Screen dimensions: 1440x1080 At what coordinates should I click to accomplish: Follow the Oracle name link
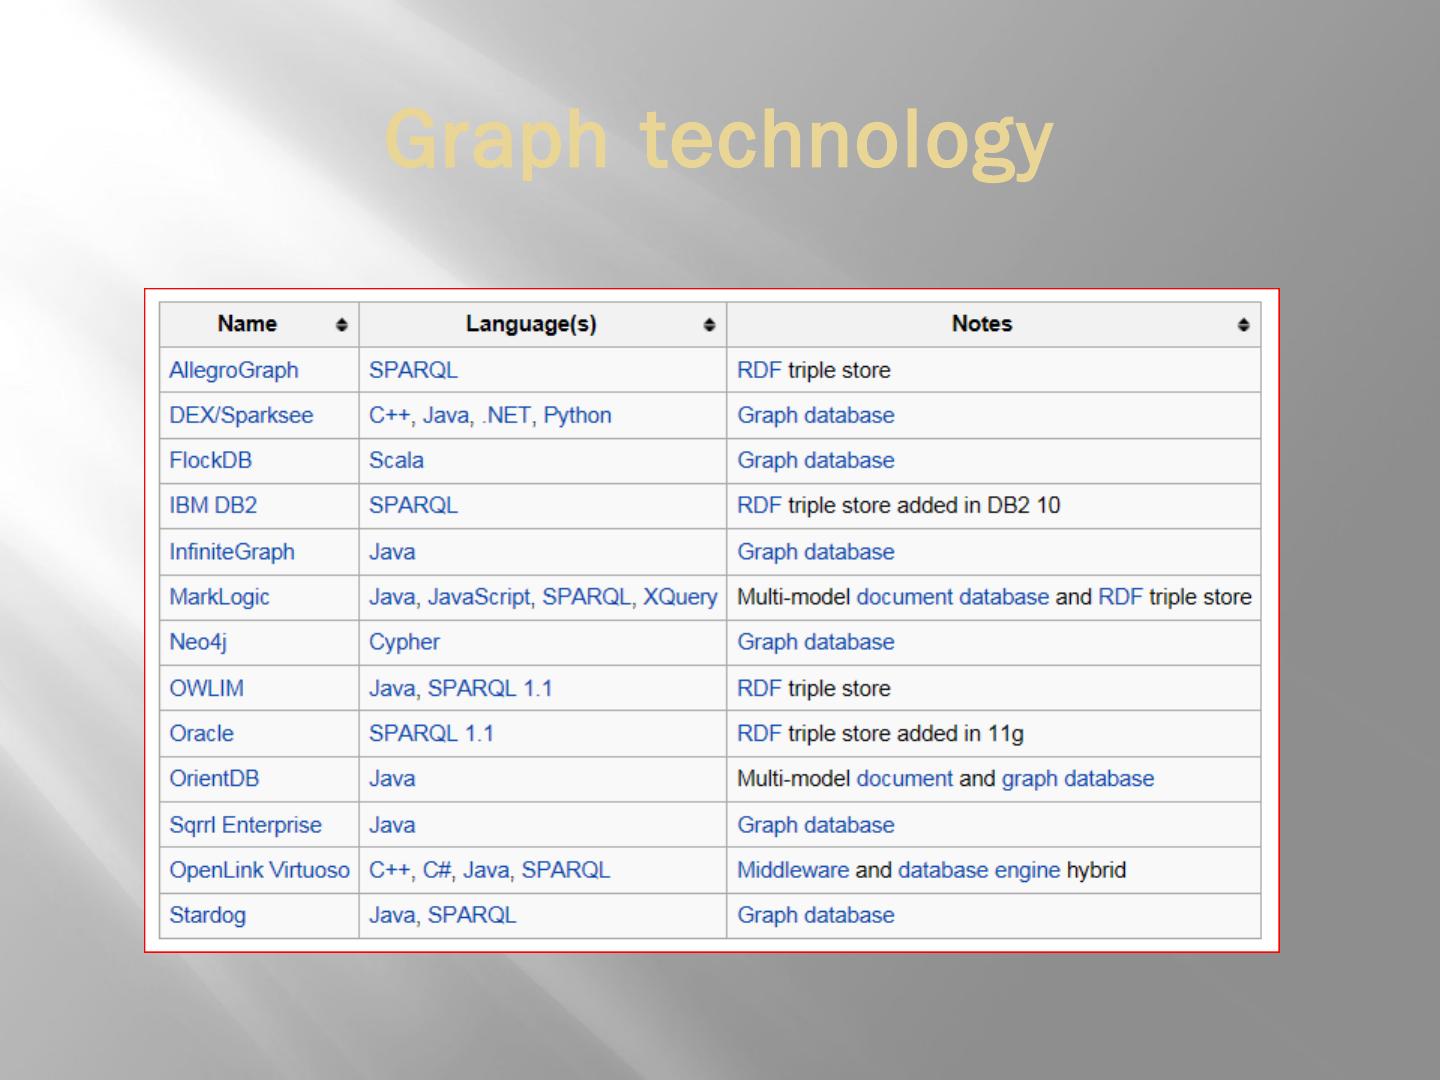(x=201, y=733)
